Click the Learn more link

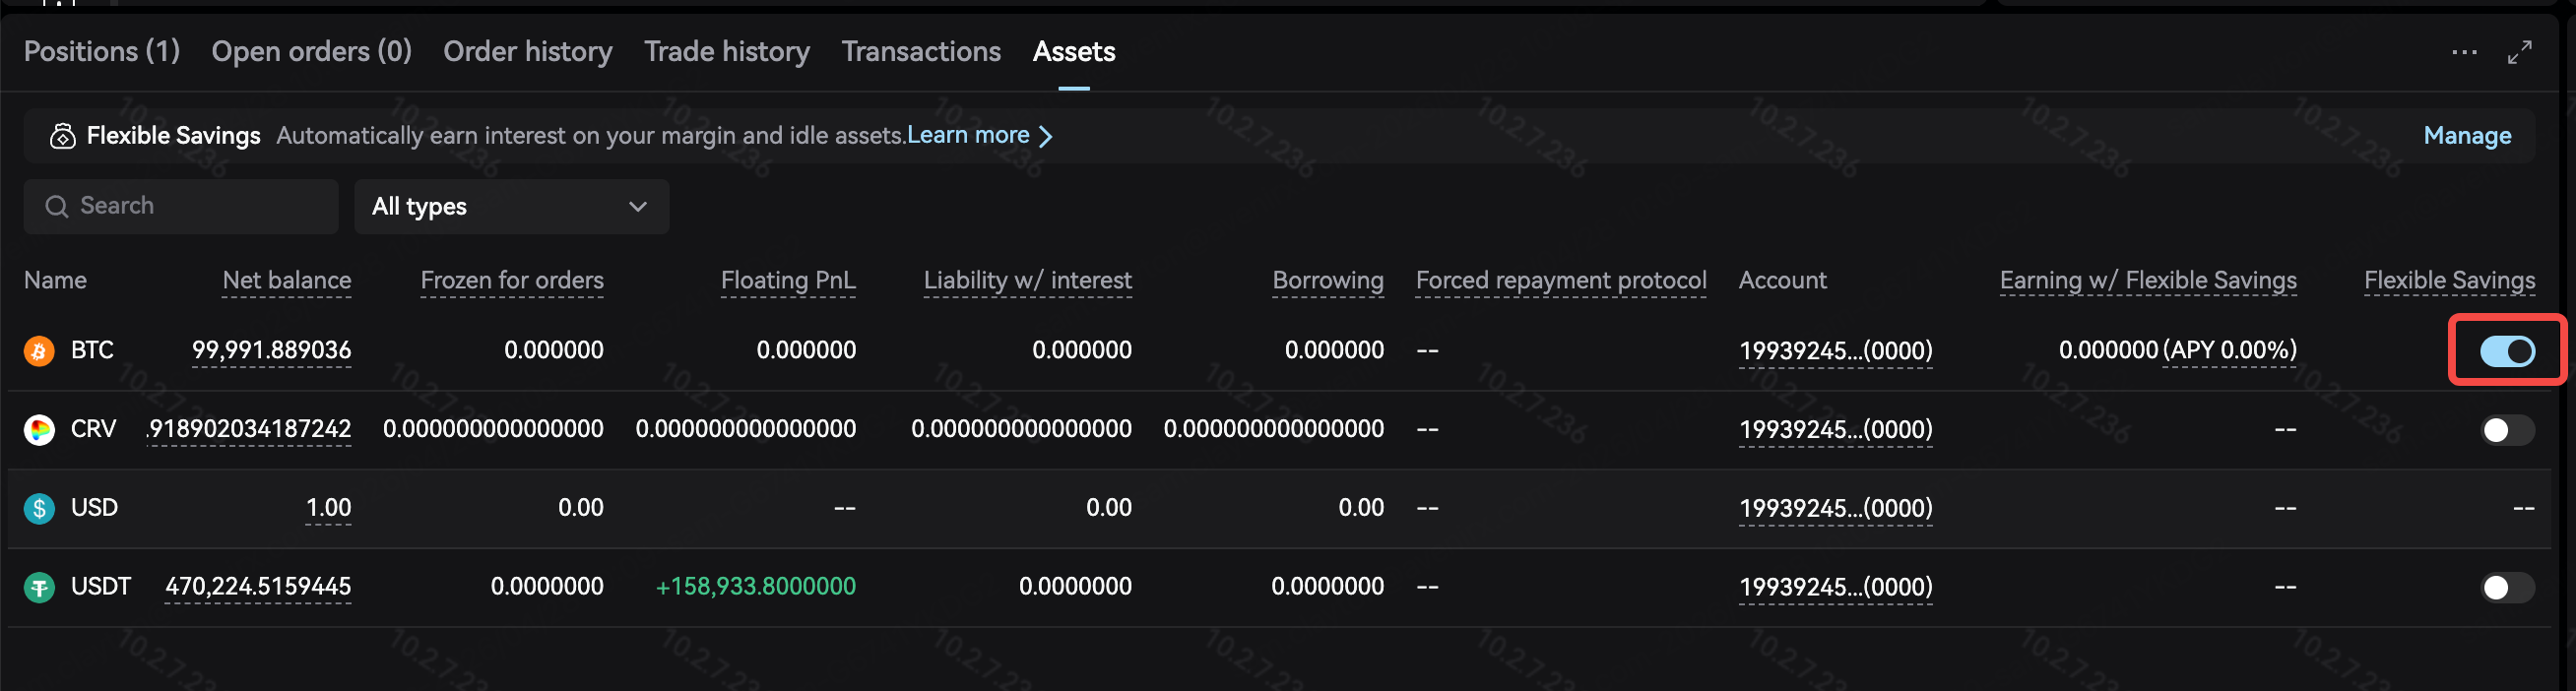point(967,135)
